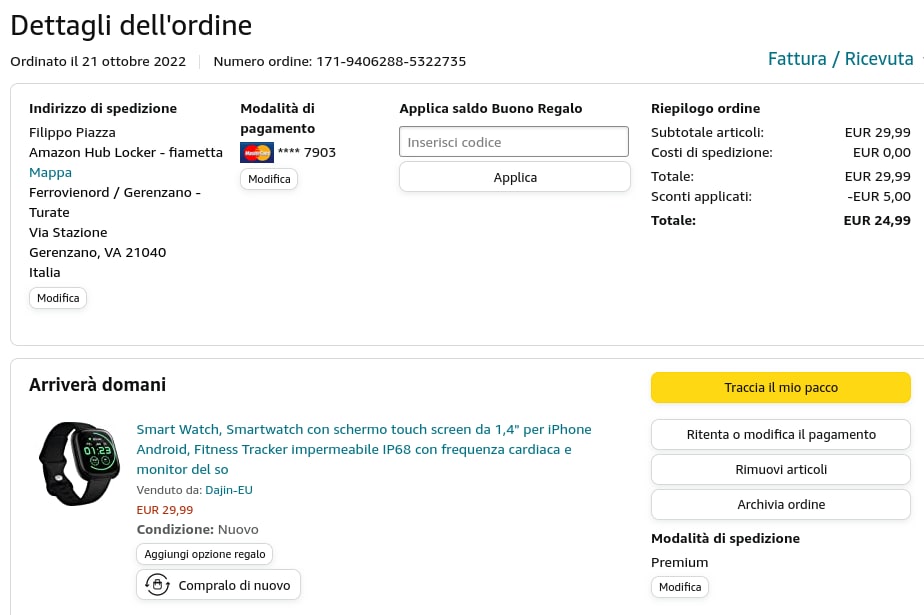
Task: Click Rimuovi articoli button
Action: 780,469
